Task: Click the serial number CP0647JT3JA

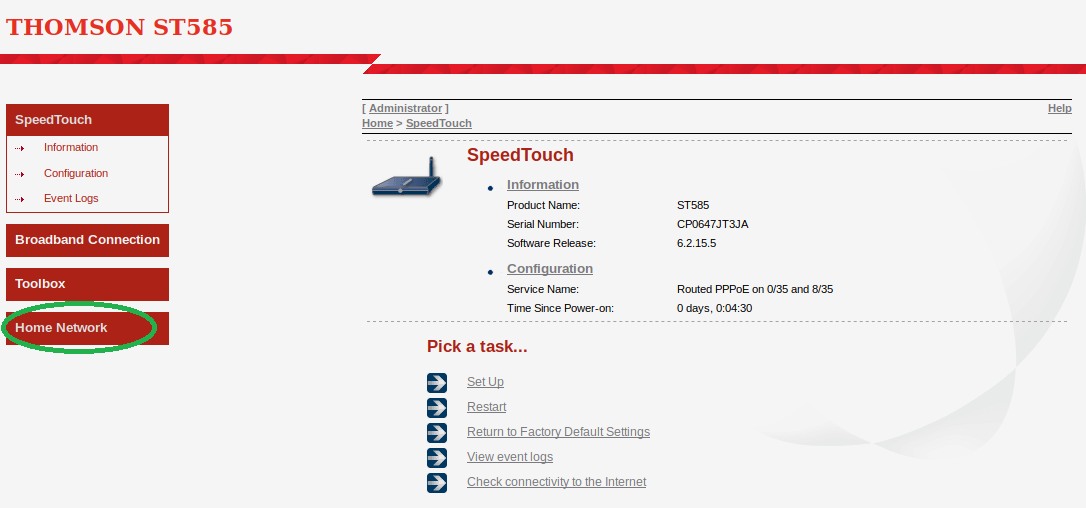Action: (713, 225)
